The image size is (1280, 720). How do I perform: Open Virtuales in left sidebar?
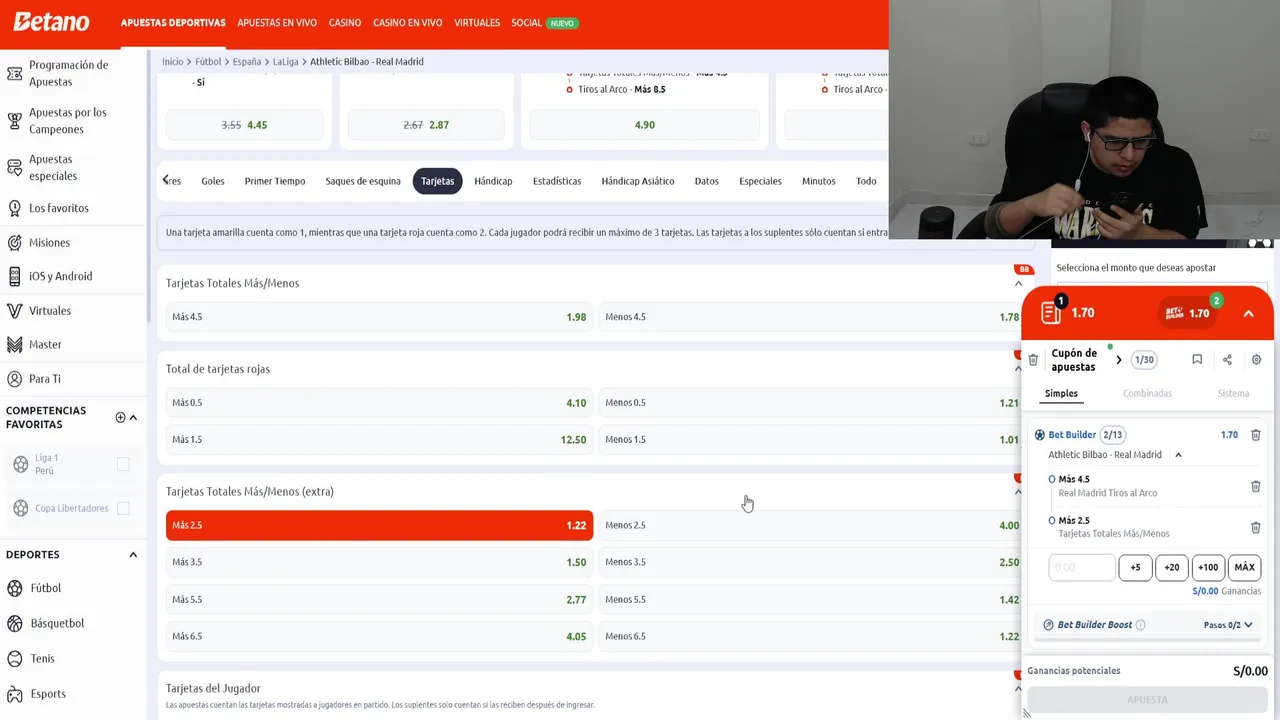49,310
